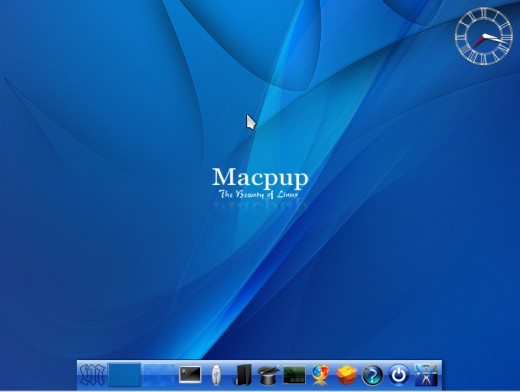This screenshot has width=520, height=392.
Task: Open the network antenna connection icon
Action: (x=426, y=375)
